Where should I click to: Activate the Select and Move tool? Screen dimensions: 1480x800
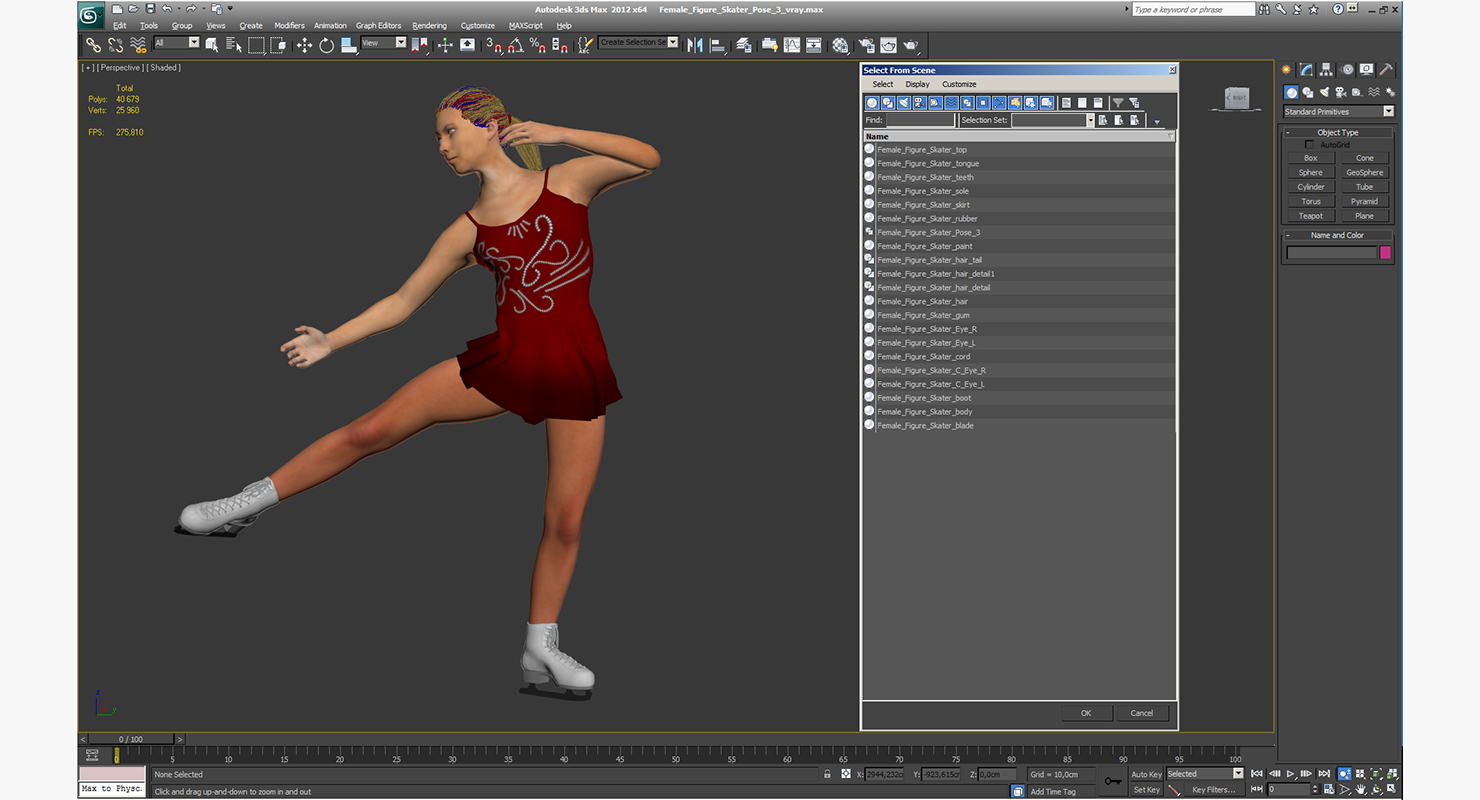[x=304, y=45]
